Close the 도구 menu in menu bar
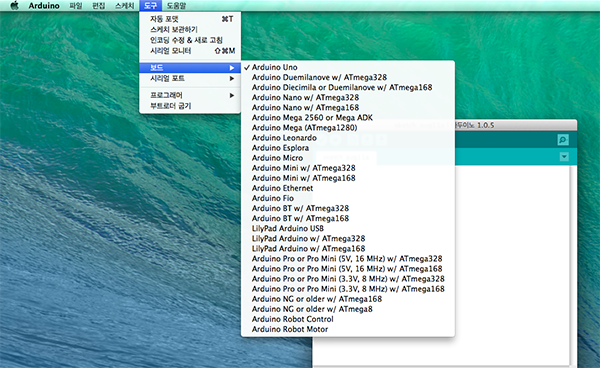 151,5
